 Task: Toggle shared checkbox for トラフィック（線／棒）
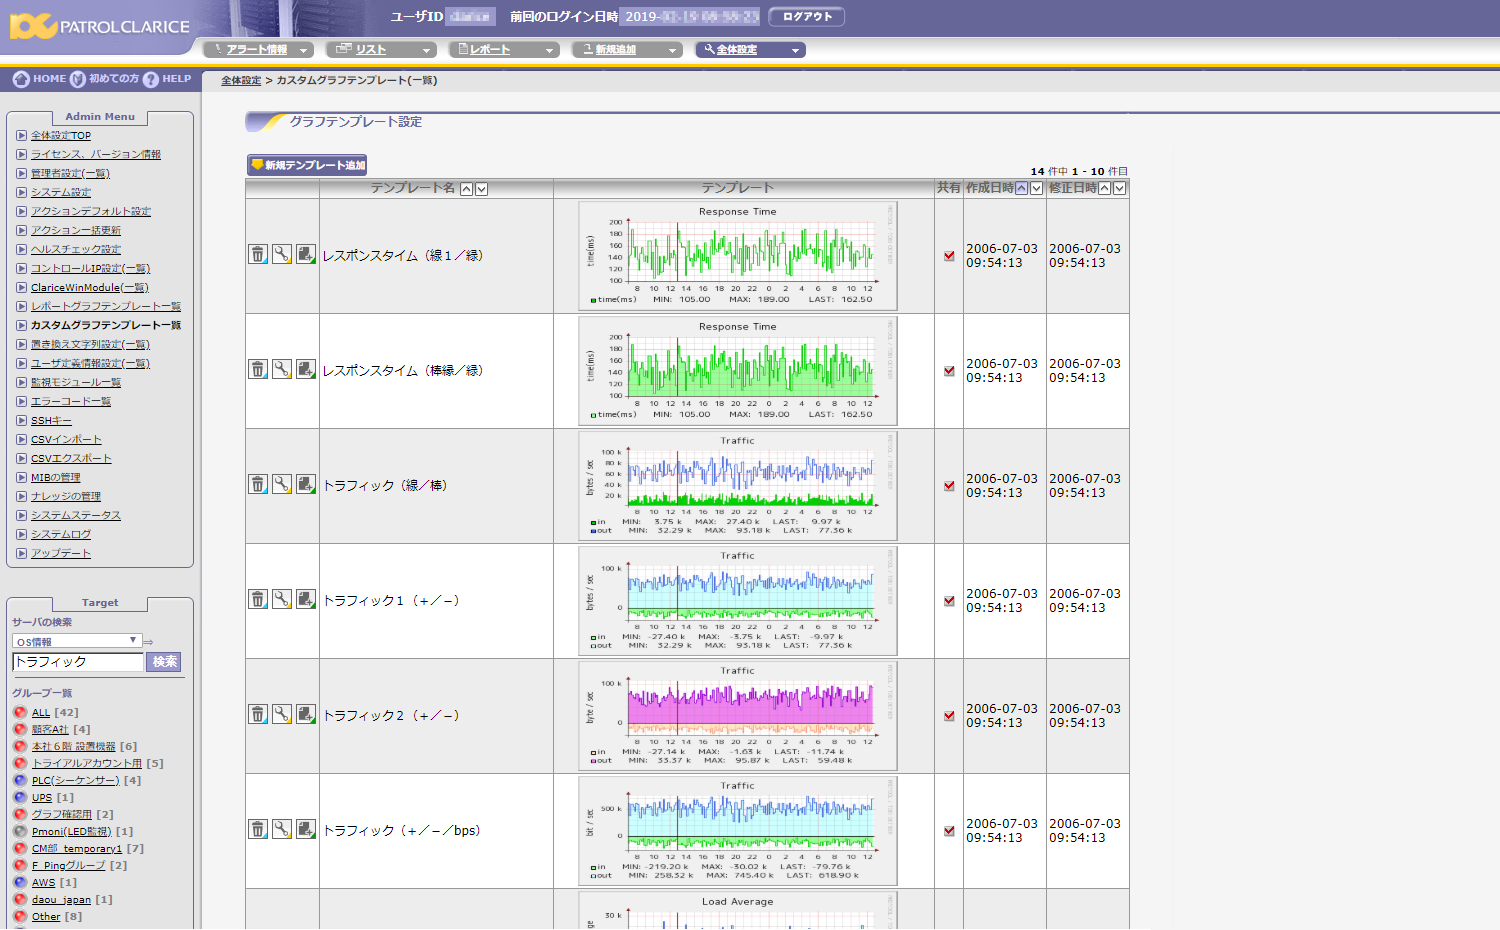tap(949, 486)
